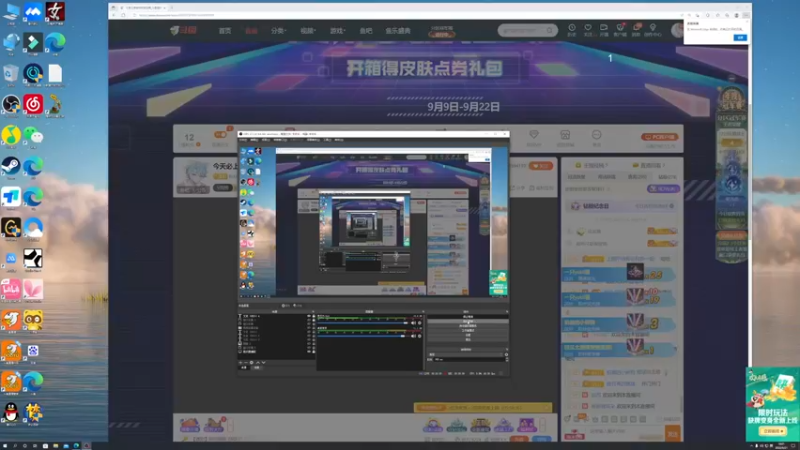Image resolution: width=800 pixels, height=450 pixels.
Task: Click the Douyu start-broadcast camera icon
Action: point(604,28)
